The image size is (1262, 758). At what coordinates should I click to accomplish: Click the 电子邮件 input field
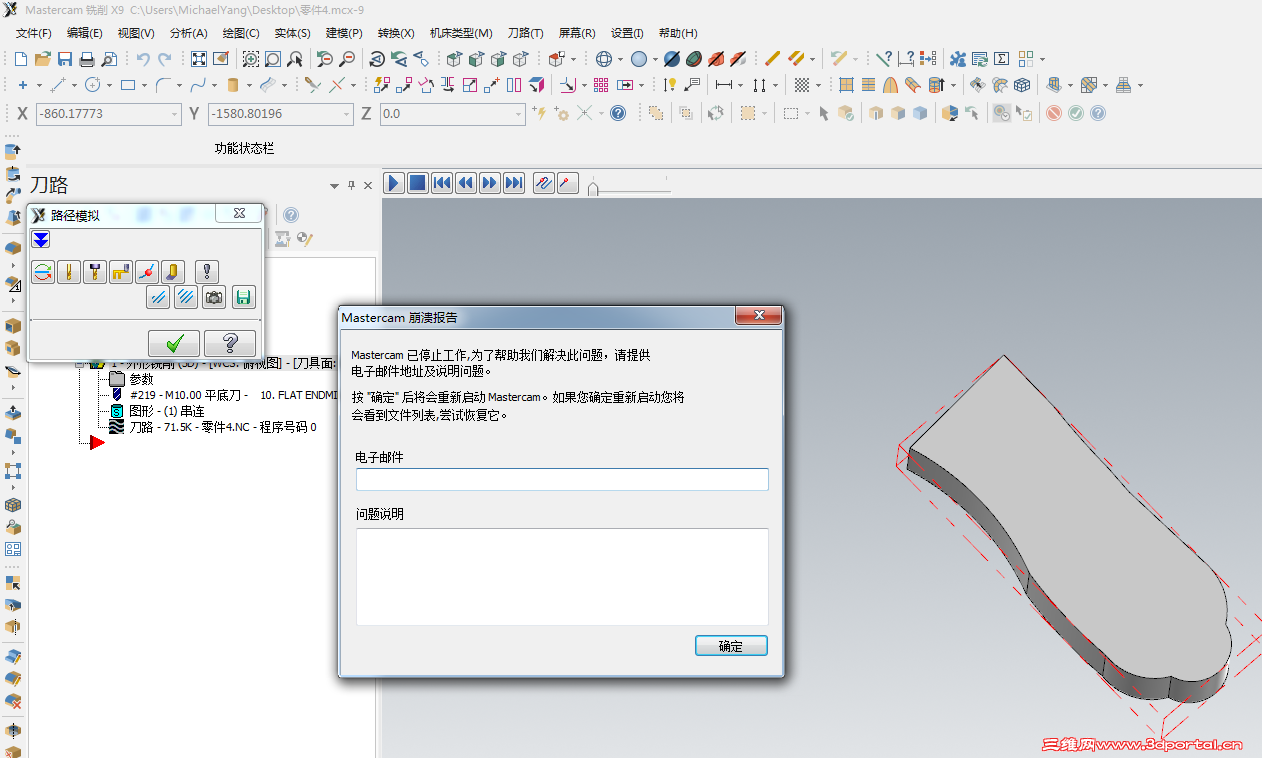pyautogui.click(x=562, y=479)
